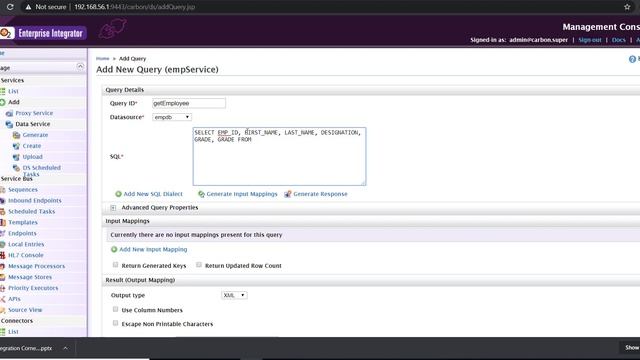Open HL7 Console menu item
The height and width of the screenshot is (360, 640).
[26, 255]
